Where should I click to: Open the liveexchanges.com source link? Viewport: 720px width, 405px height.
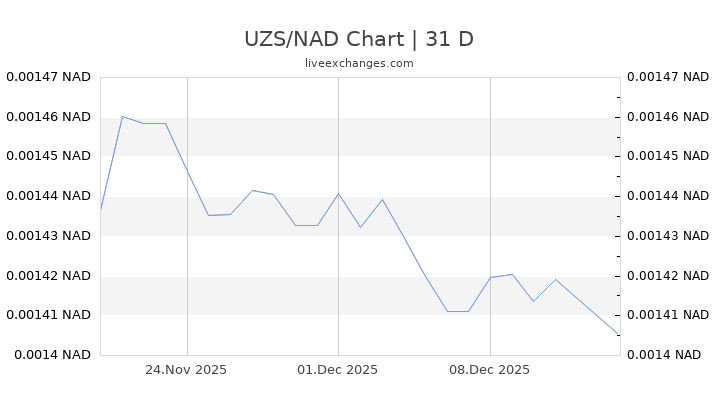[359, 63]
